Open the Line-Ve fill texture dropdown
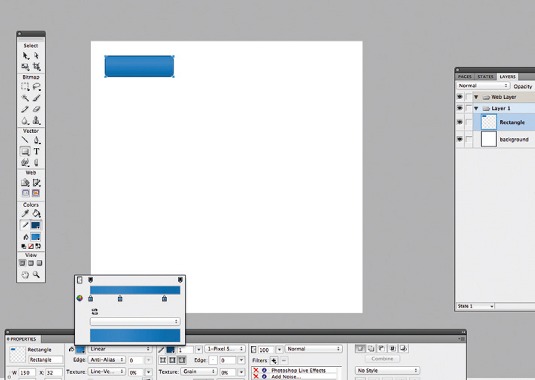The image size is (535, 380). click(107, 371)
